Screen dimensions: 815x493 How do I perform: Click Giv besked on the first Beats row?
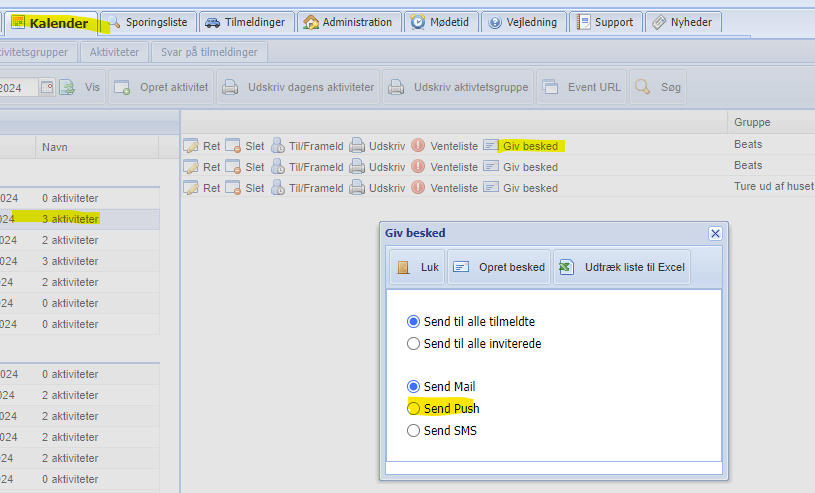point(521,146)
